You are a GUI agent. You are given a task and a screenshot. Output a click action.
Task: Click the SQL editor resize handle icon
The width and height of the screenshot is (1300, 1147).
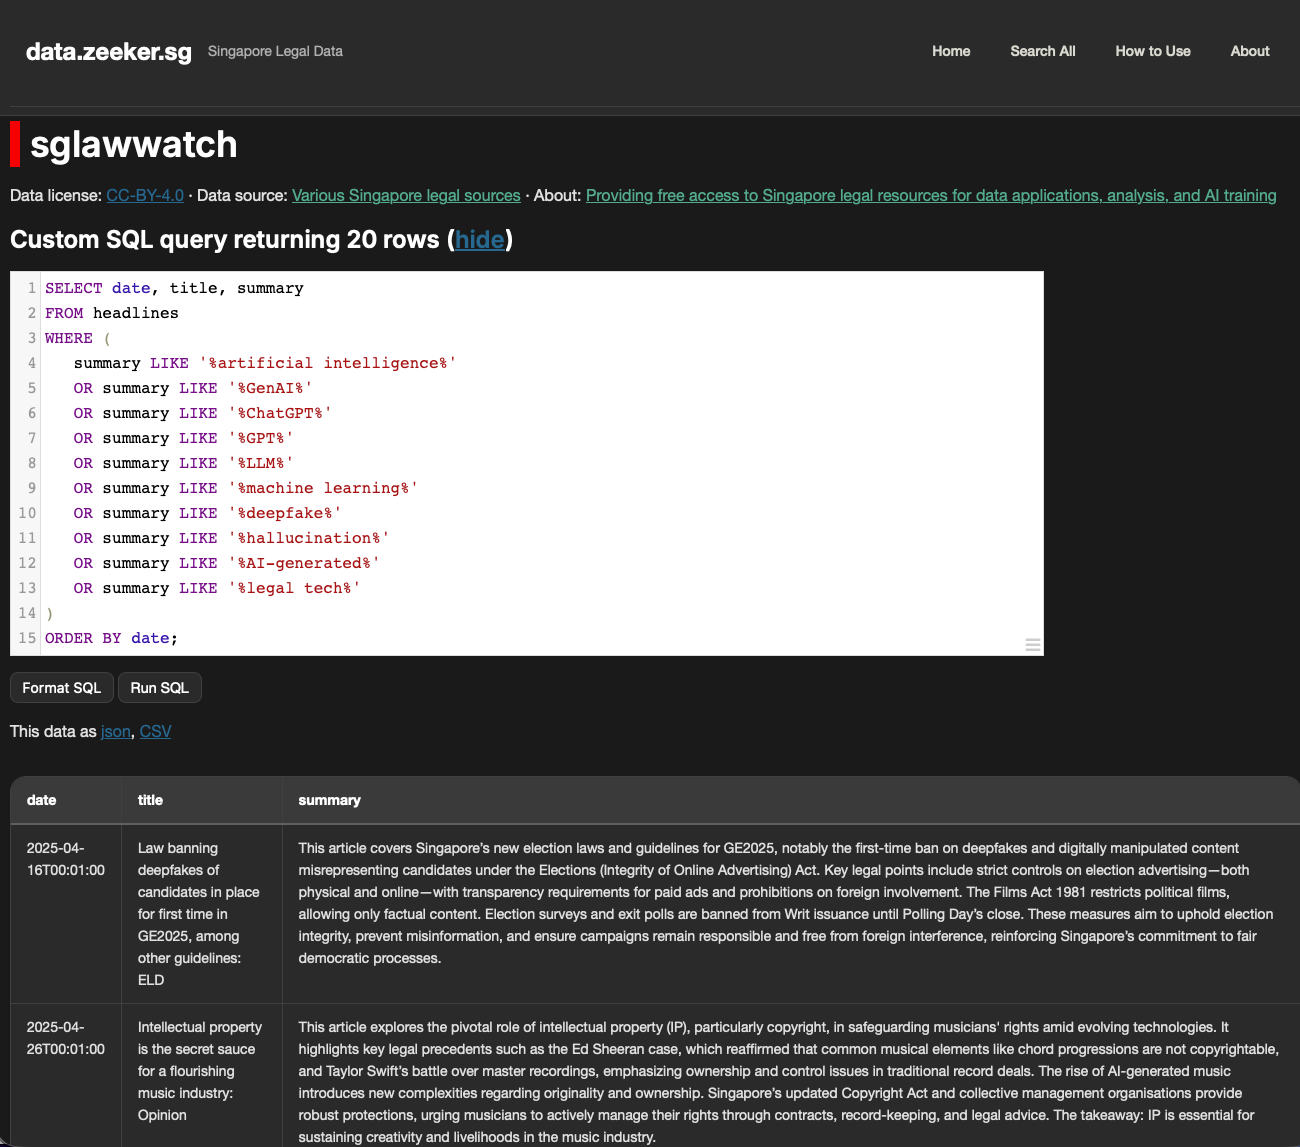(x=1032, y=645)
